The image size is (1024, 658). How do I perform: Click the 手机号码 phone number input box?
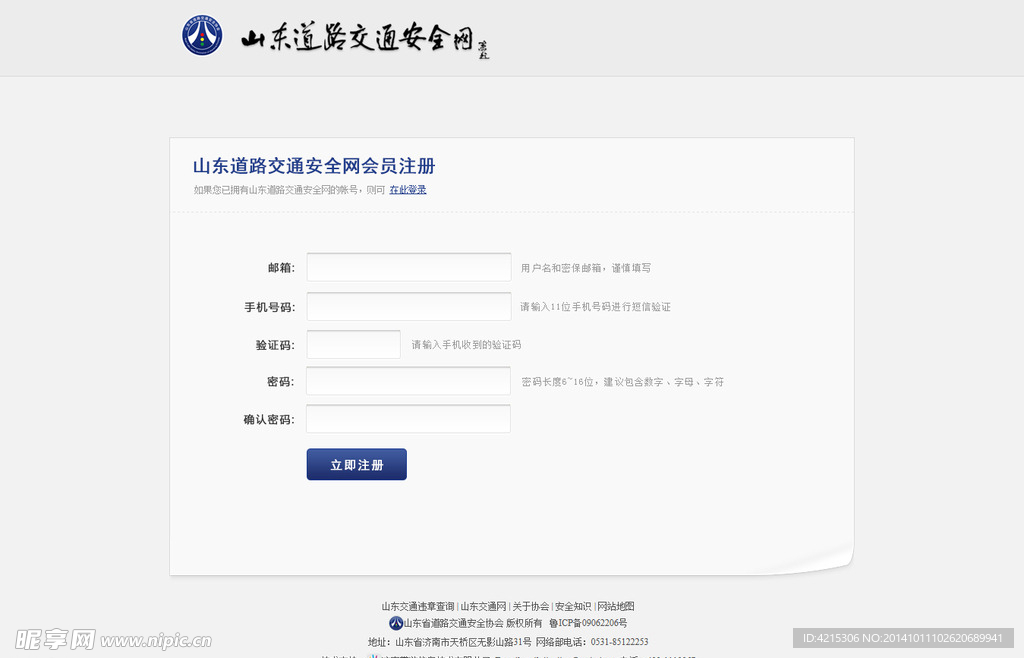(x=408, y=307)
